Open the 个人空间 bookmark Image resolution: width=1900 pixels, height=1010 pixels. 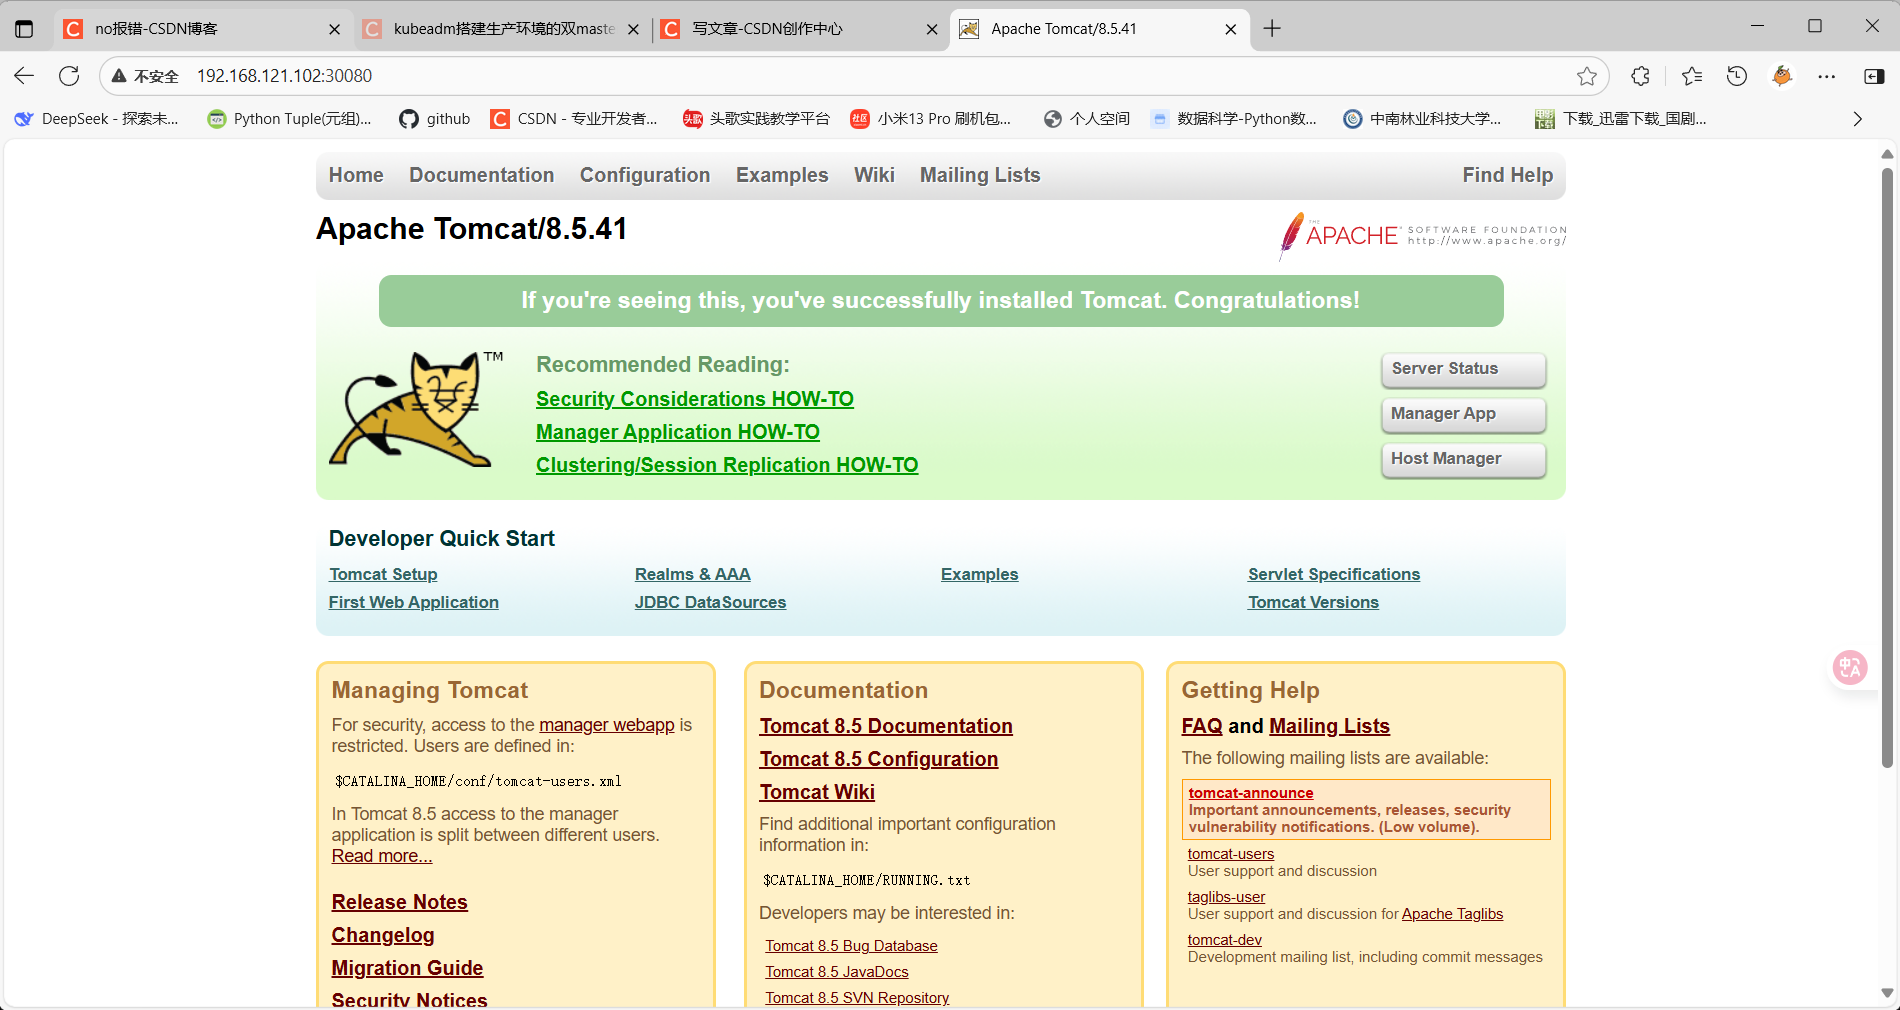click(x=1087, y=119)
